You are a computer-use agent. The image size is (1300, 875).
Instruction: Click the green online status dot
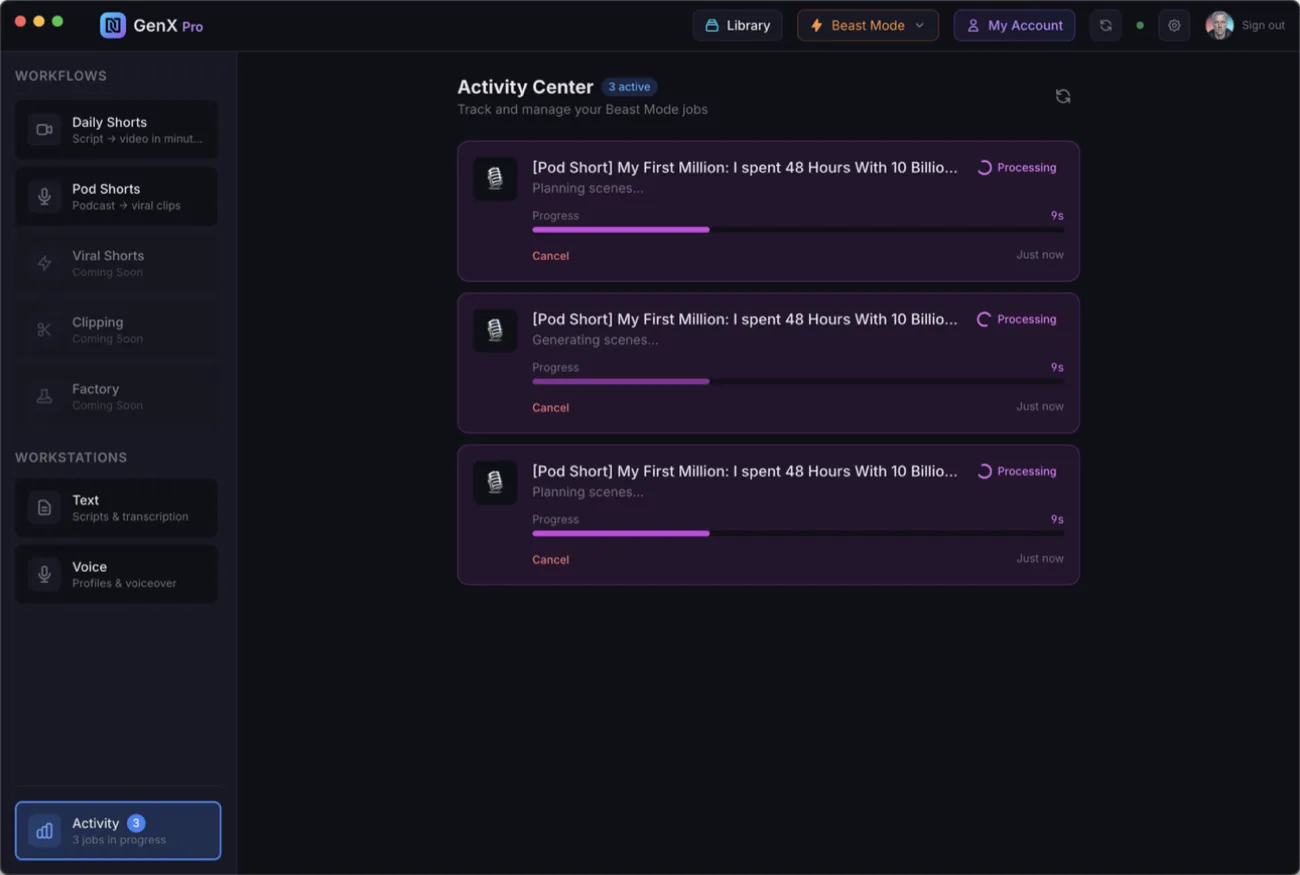point(1140,26)
